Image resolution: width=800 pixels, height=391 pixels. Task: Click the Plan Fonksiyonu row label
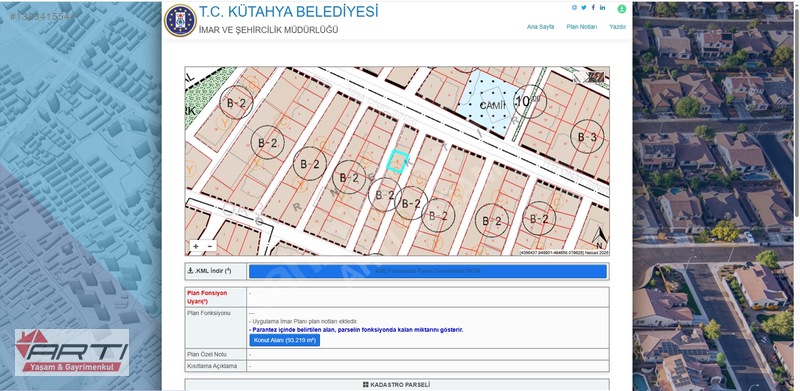click(209, 313)
